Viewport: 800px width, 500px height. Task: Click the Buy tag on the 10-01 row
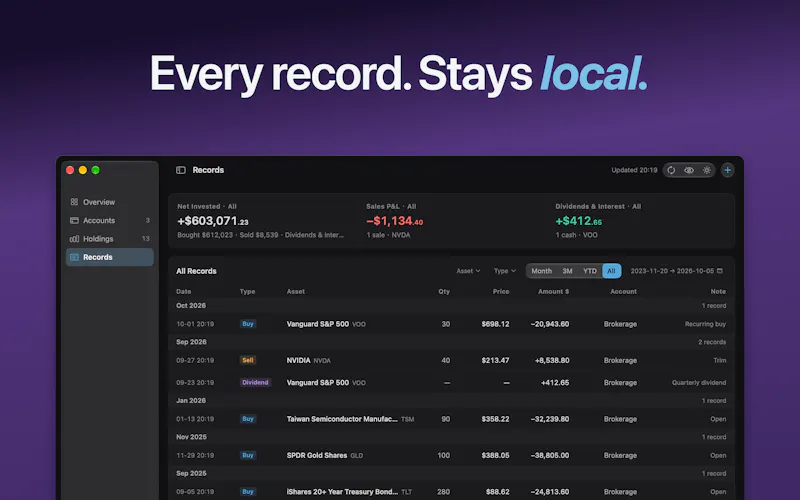pos(248,324)
